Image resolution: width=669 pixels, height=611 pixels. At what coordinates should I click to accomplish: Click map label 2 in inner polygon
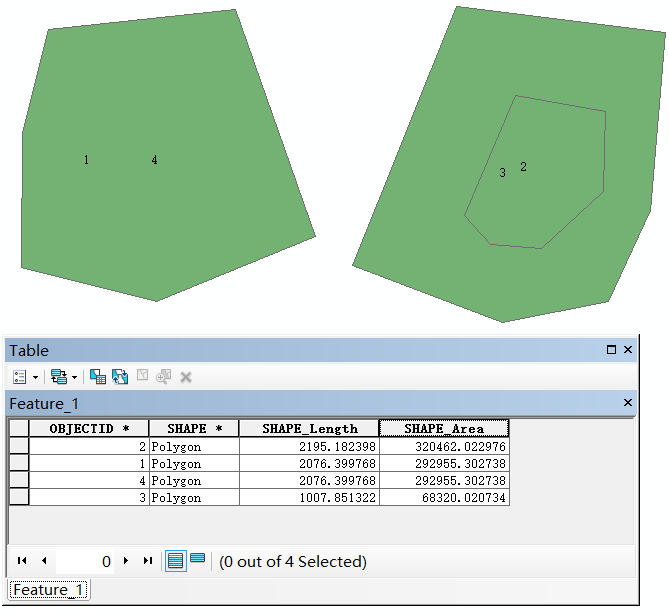tap(524, 167)
